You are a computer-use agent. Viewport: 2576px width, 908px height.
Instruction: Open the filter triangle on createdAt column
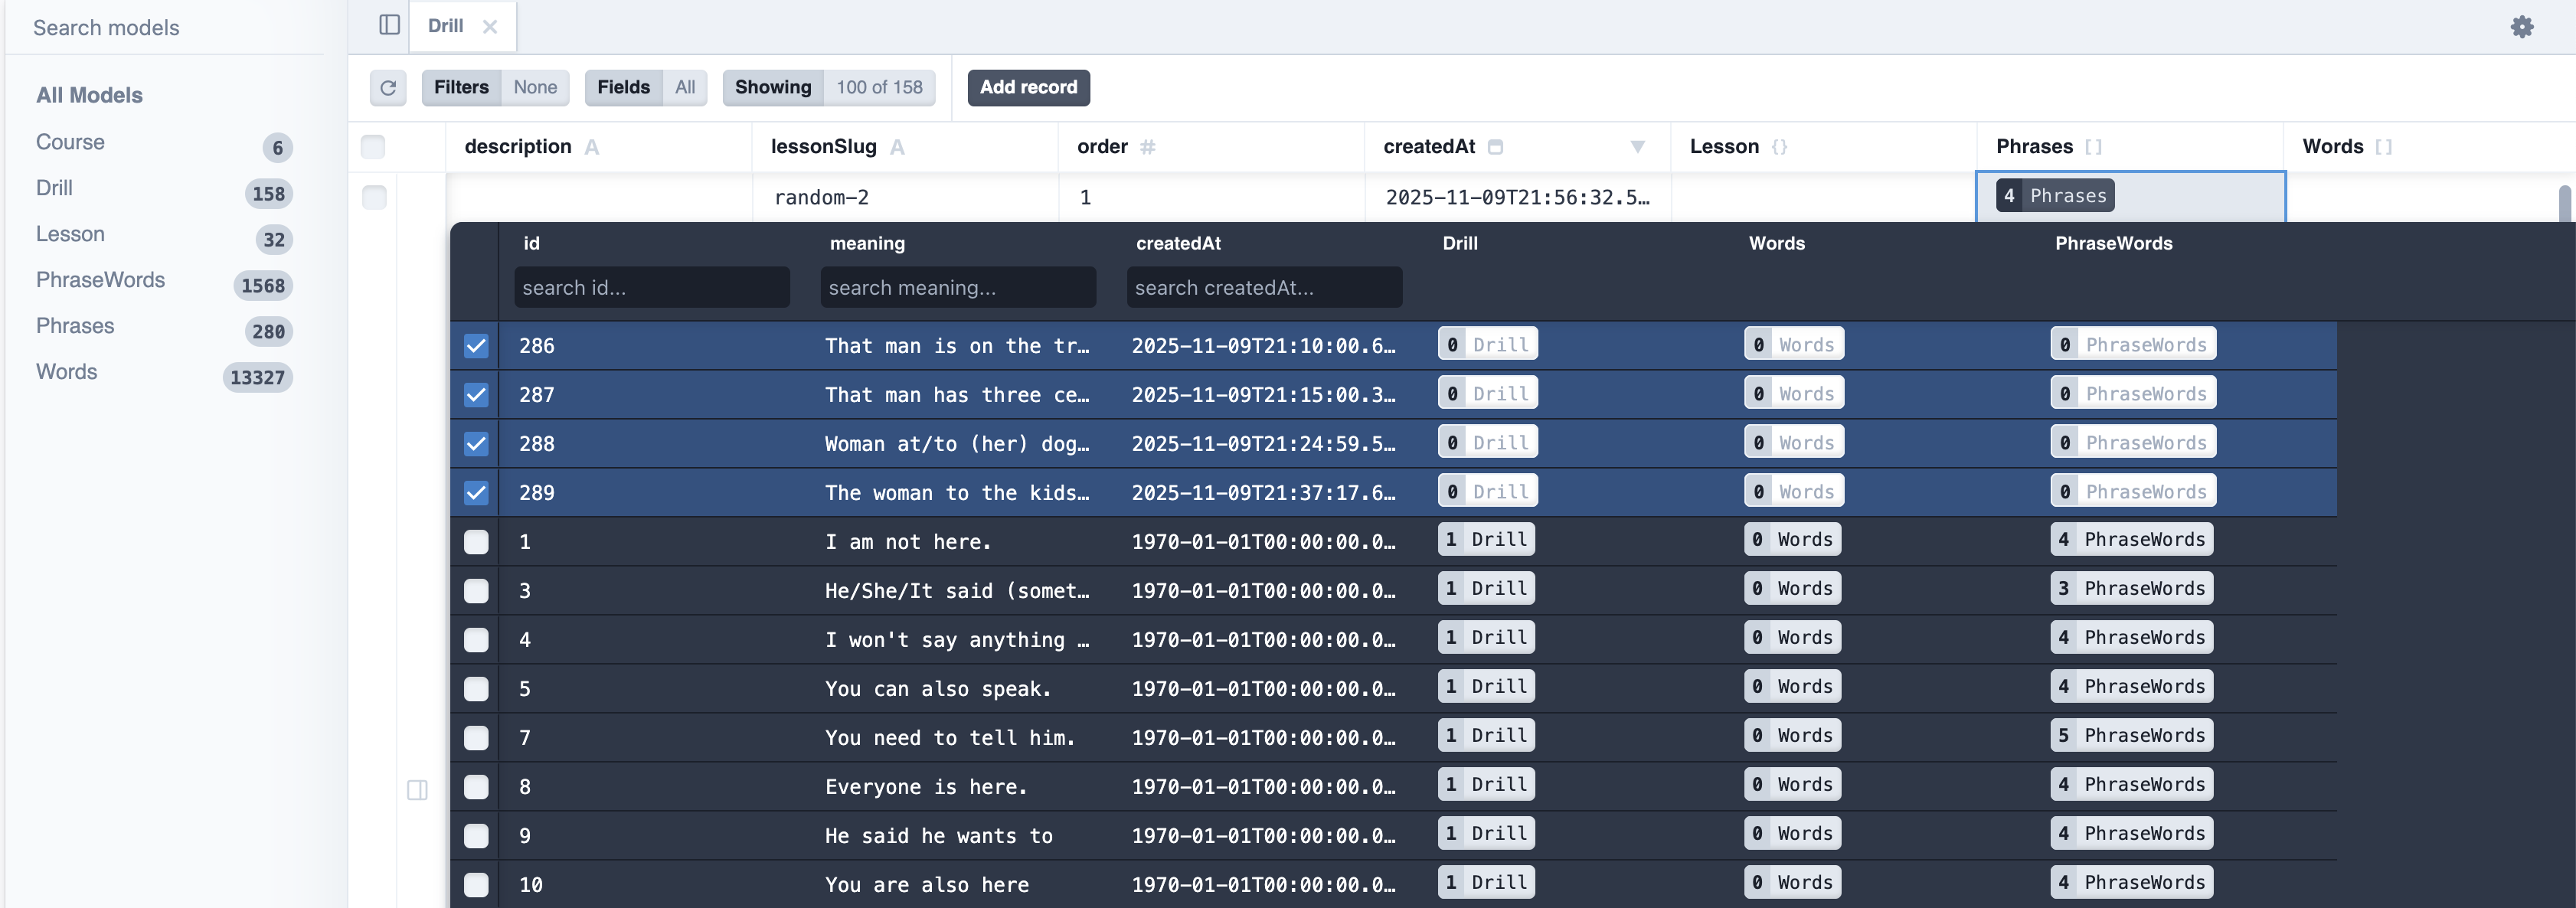1637,146
